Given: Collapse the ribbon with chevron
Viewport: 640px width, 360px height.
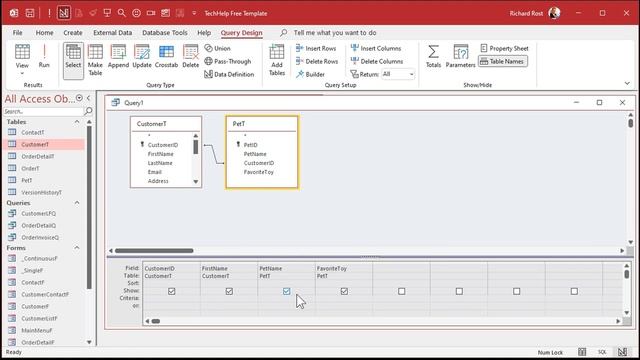Looking at the screenshot, I should (627, 83).
